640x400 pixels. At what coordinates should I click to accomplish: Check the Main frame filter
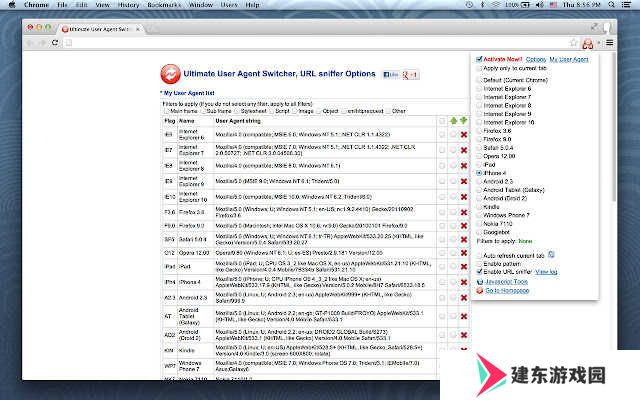tap(166, 111)
